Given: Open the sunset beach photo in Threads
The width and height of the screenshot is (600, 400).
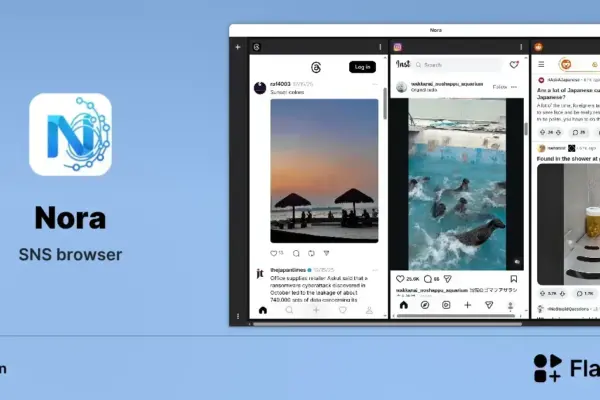Looking at the screenshot, I should pos(324,171).
